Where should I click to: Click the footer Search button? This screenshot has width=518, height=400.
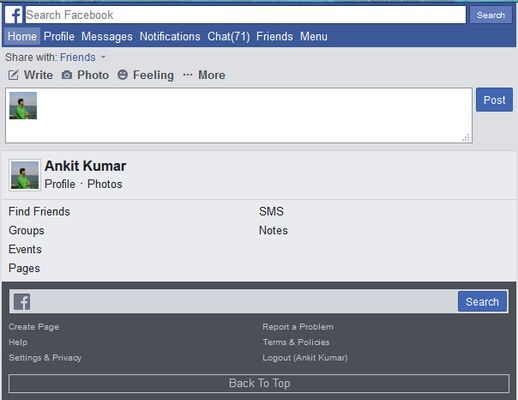pos(482,302)
